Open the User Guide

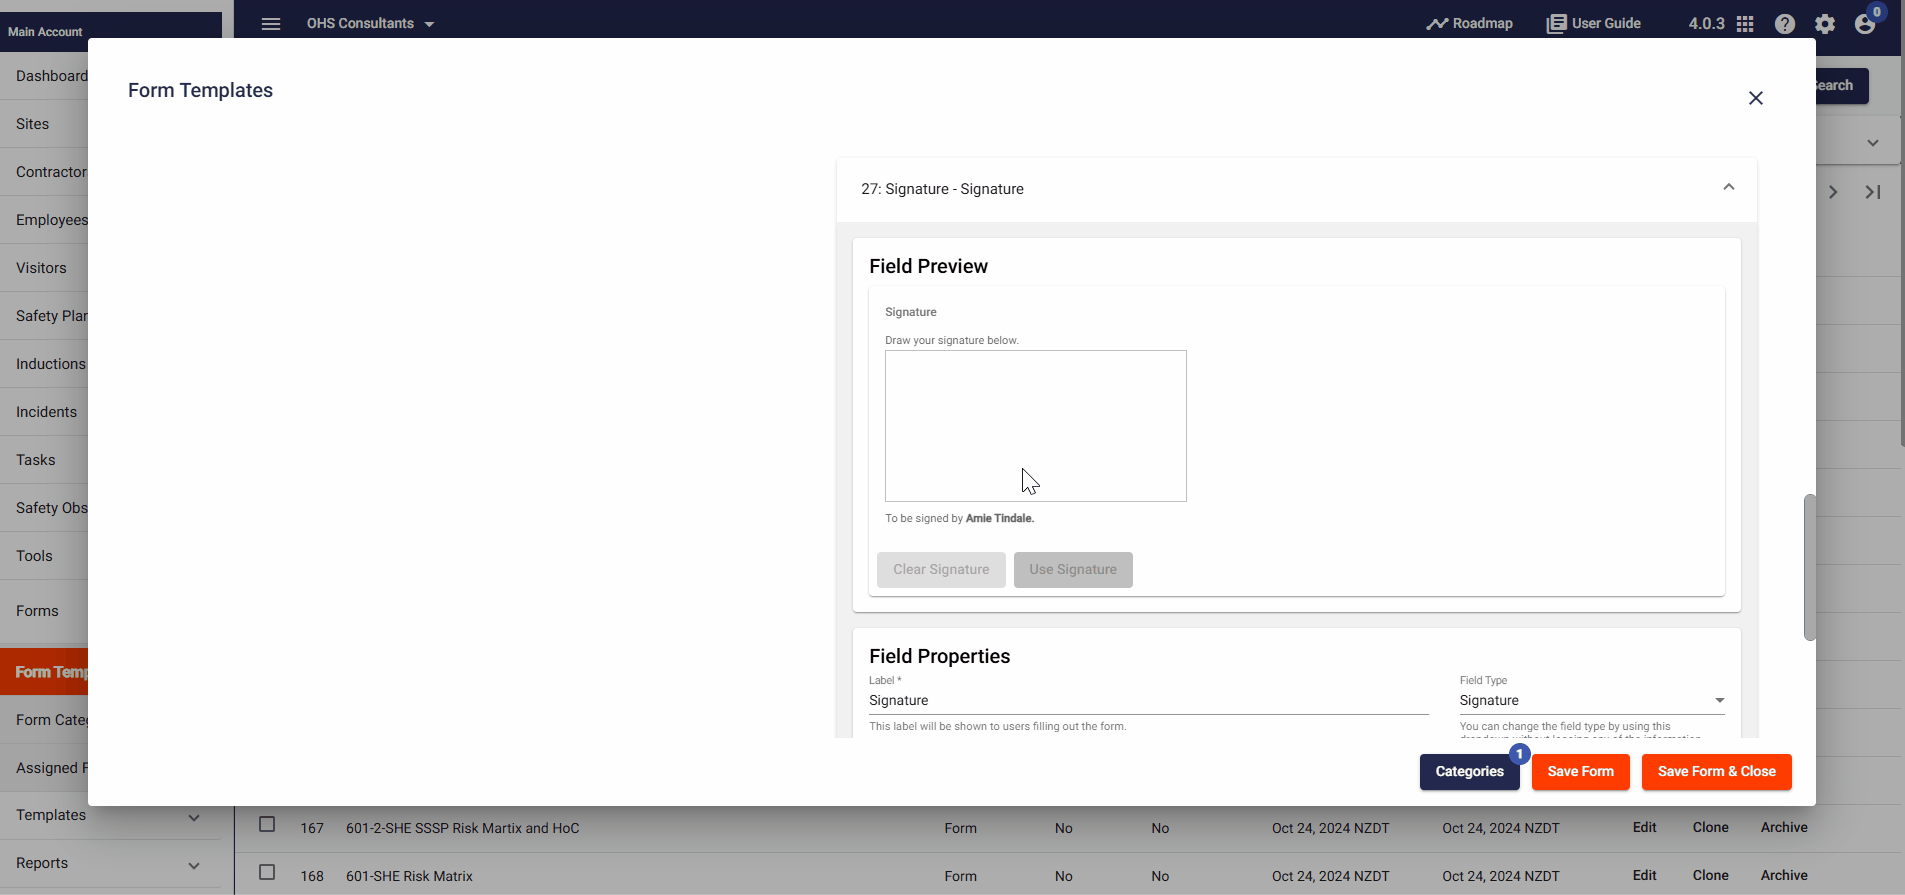[x=1594, y=24]
